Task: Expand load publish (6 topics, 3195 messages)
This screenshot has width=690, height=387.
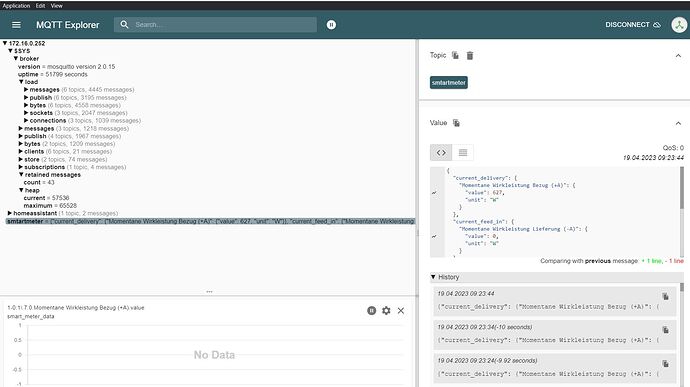Action: [26, 97]
